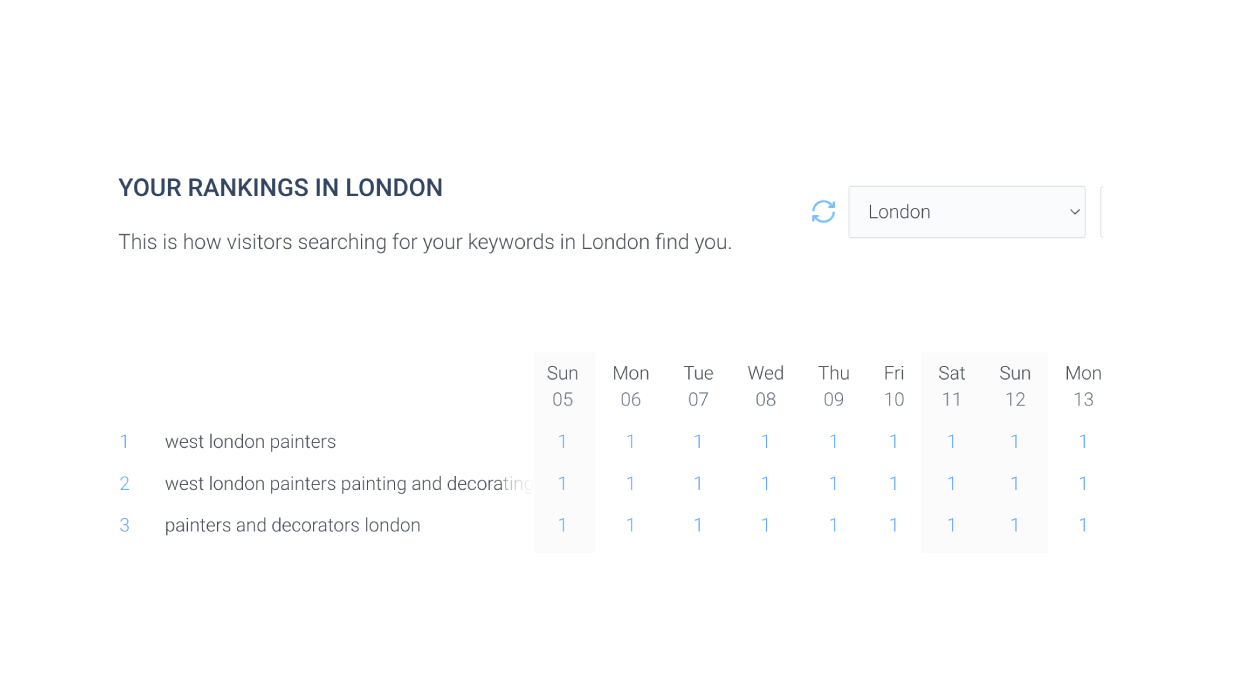
Task: Click Mon 13 column header
Action: [1083, 386]
